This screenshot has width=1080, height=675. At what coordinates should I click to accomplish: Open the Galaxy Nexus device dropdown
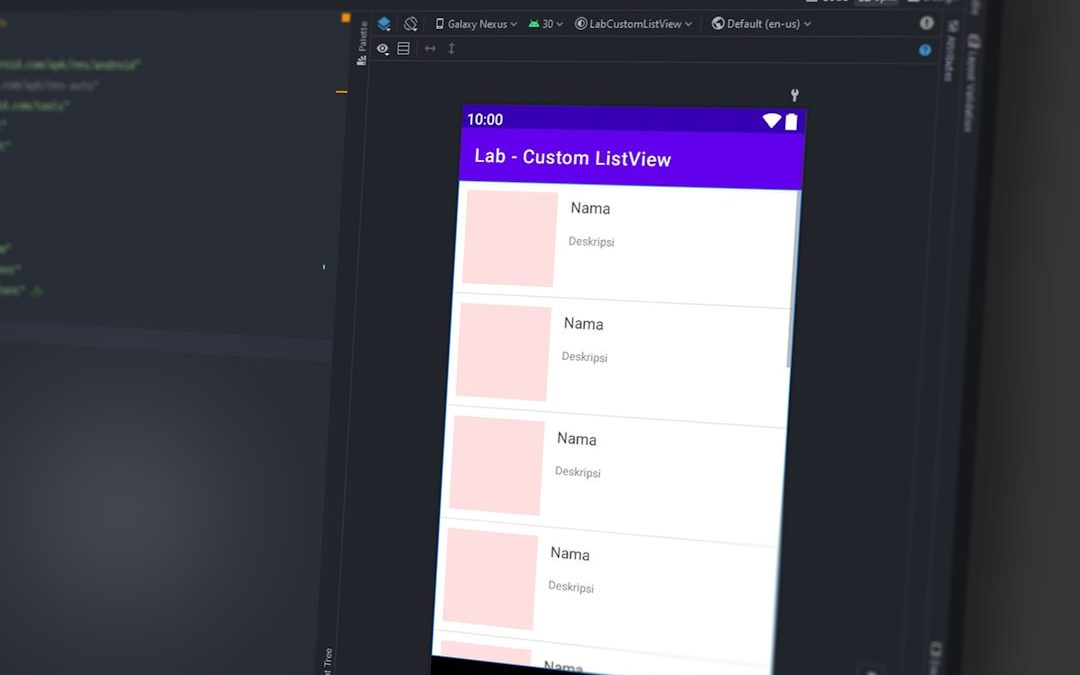[476, 24]
